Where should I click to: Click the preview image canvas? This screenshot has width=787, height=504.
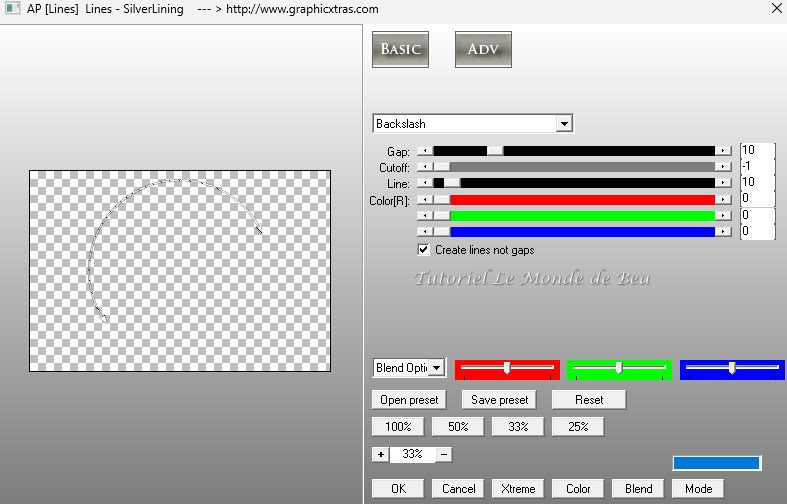180,271
